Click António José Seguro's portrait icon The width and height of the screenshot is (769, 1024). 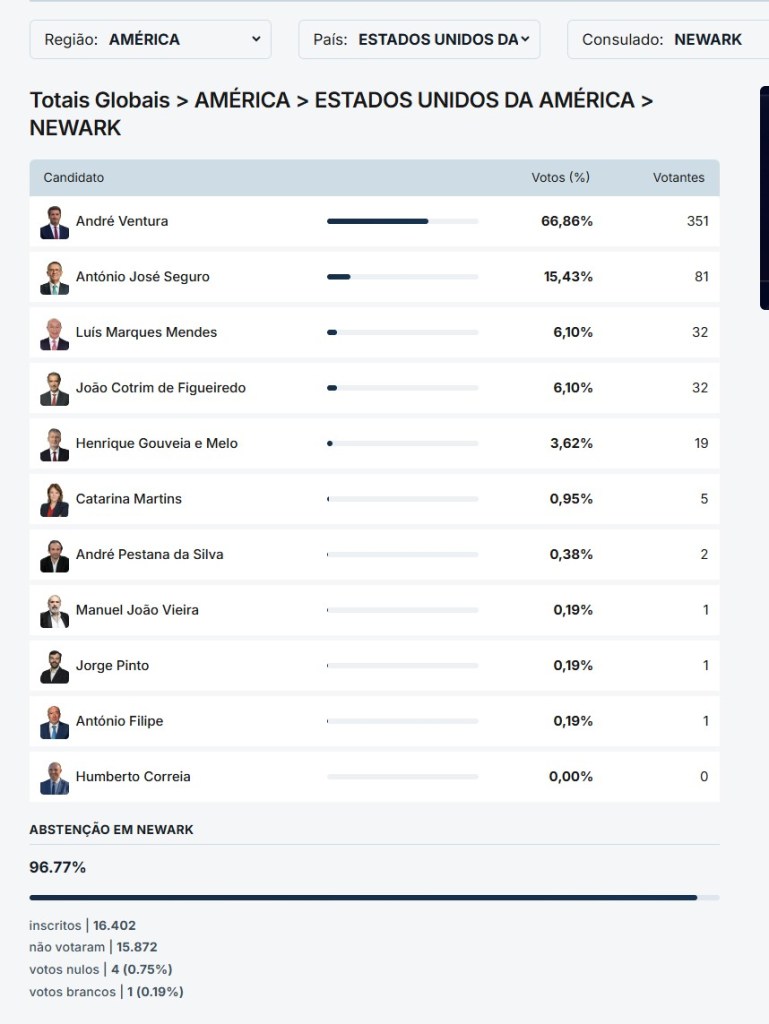[x=54, y=278]
